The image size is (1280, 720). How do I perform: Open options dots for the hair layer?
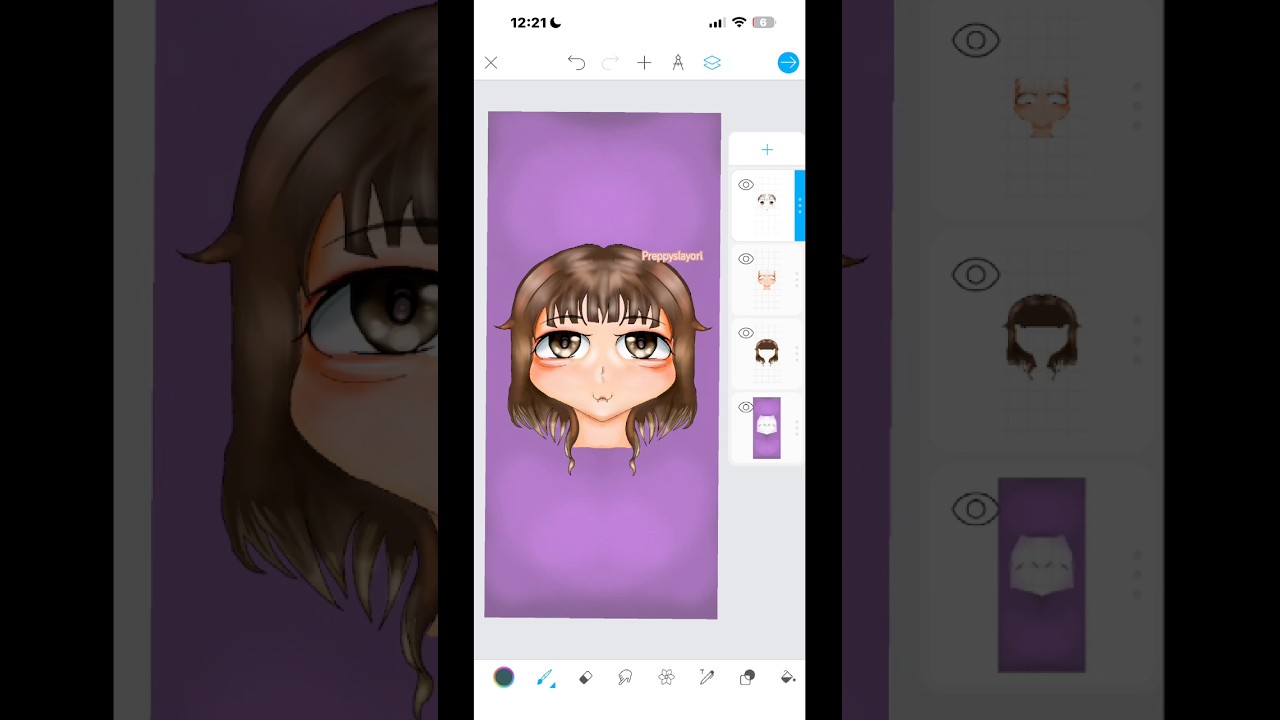(797, 353)
